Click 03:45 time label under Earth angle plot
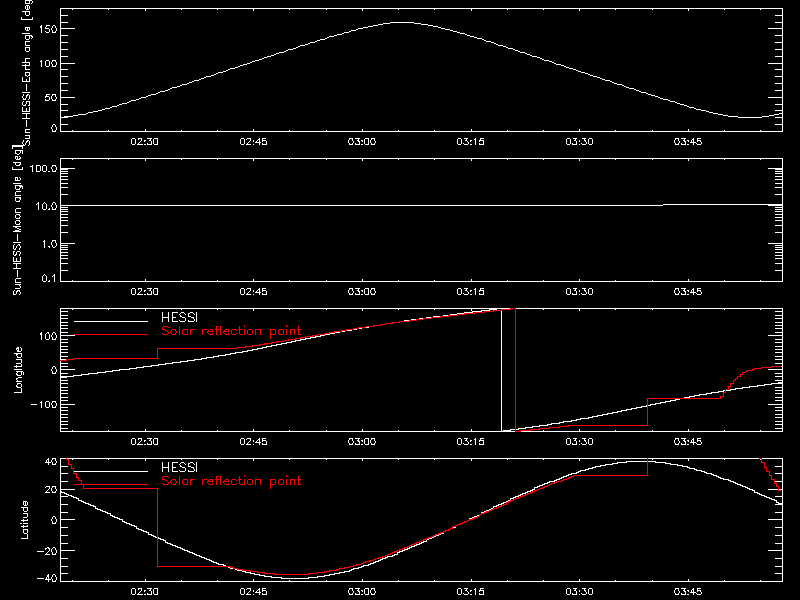Viewport: 800px width, 600px height. 688,141
